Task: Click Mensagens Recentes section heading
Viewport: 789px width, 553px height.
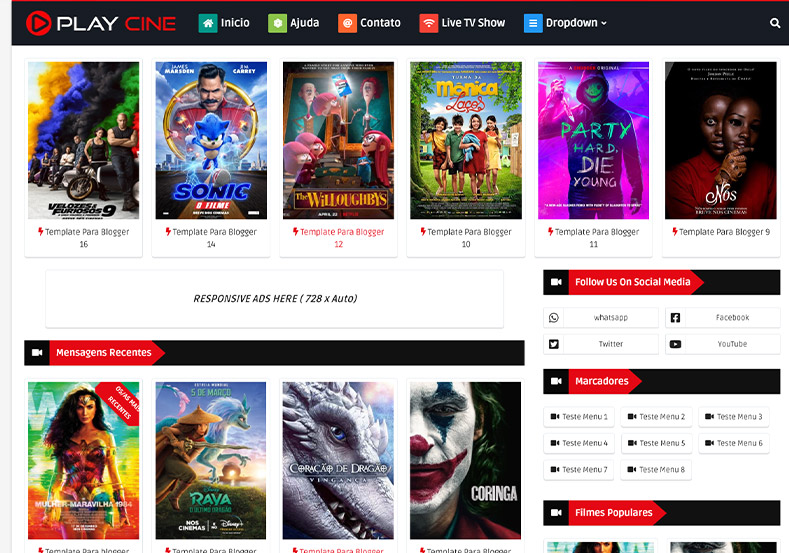Action: [x=104, y=353]
